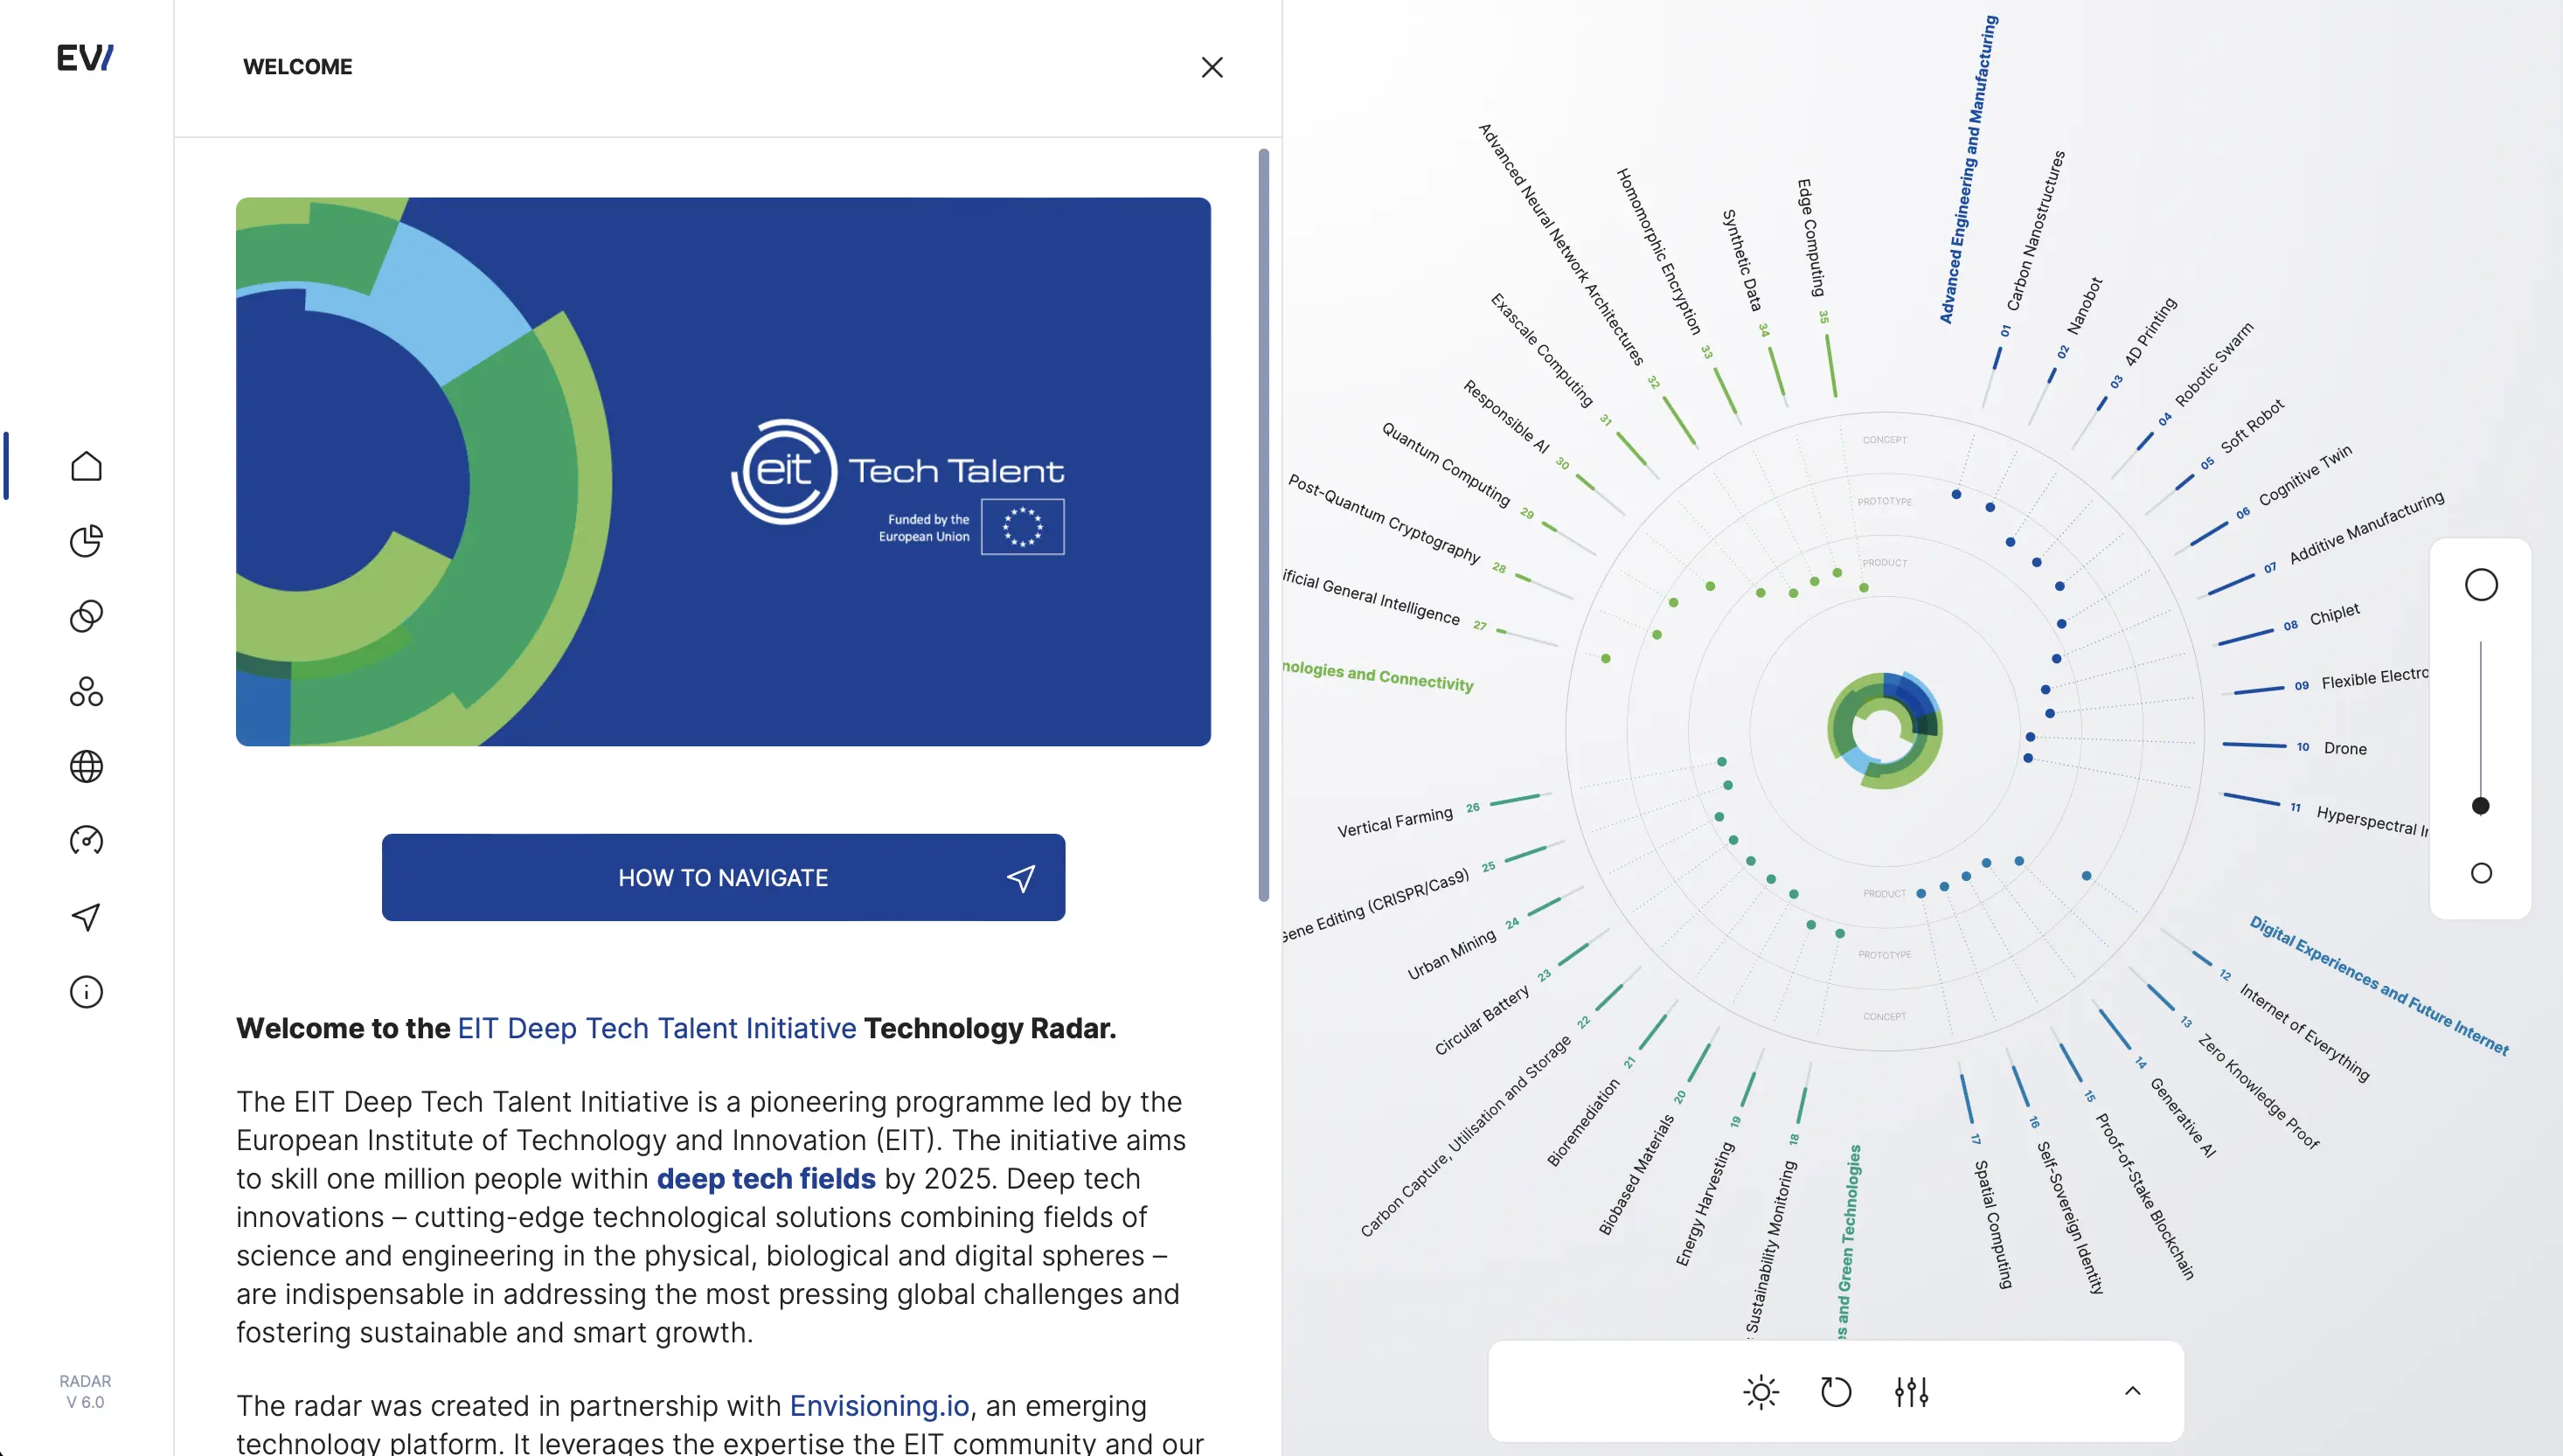The height and width of the screenshot is (1456, 2563).
Task: Click the small circle zoom-out button
Action: [2480, 873]
